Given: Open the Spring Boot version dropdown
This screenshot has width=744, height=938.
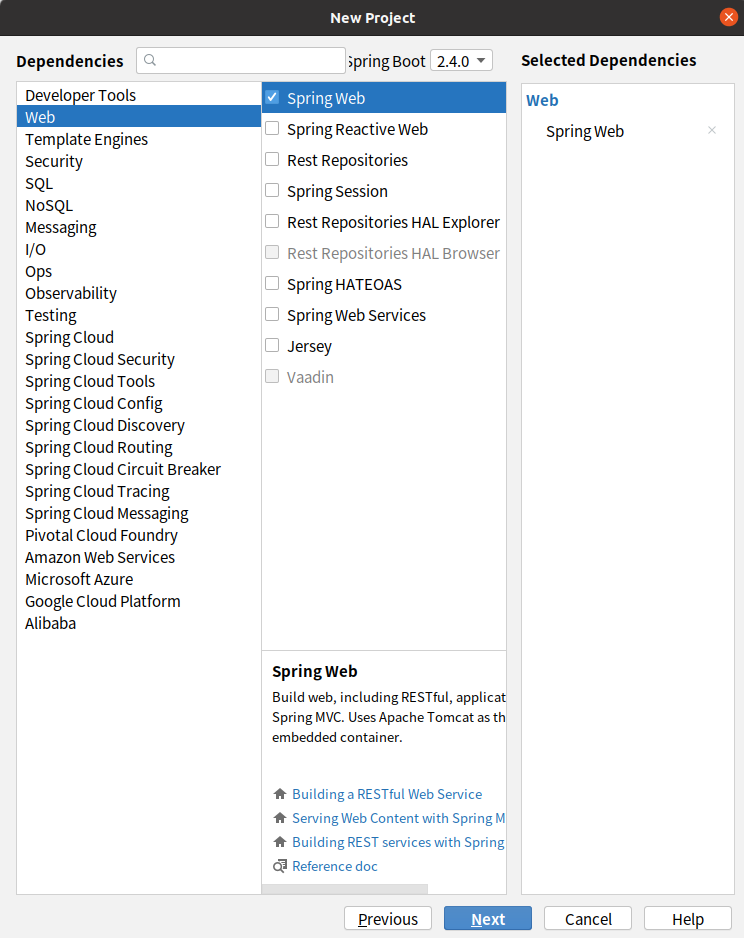Looking at the screenshot, I should 461,60.
